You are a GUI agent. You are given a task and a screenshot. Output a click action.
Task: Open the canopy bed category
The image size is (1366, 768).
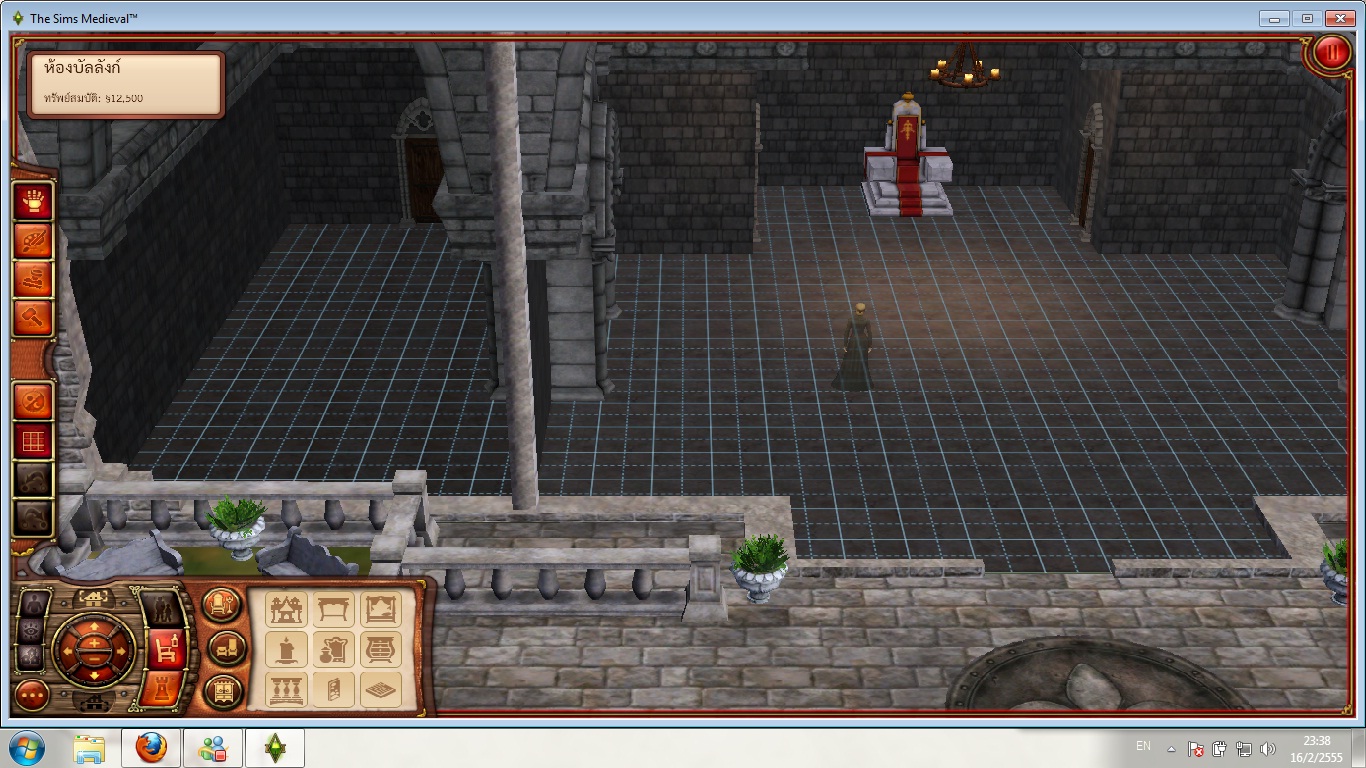[x=380, y=609]
